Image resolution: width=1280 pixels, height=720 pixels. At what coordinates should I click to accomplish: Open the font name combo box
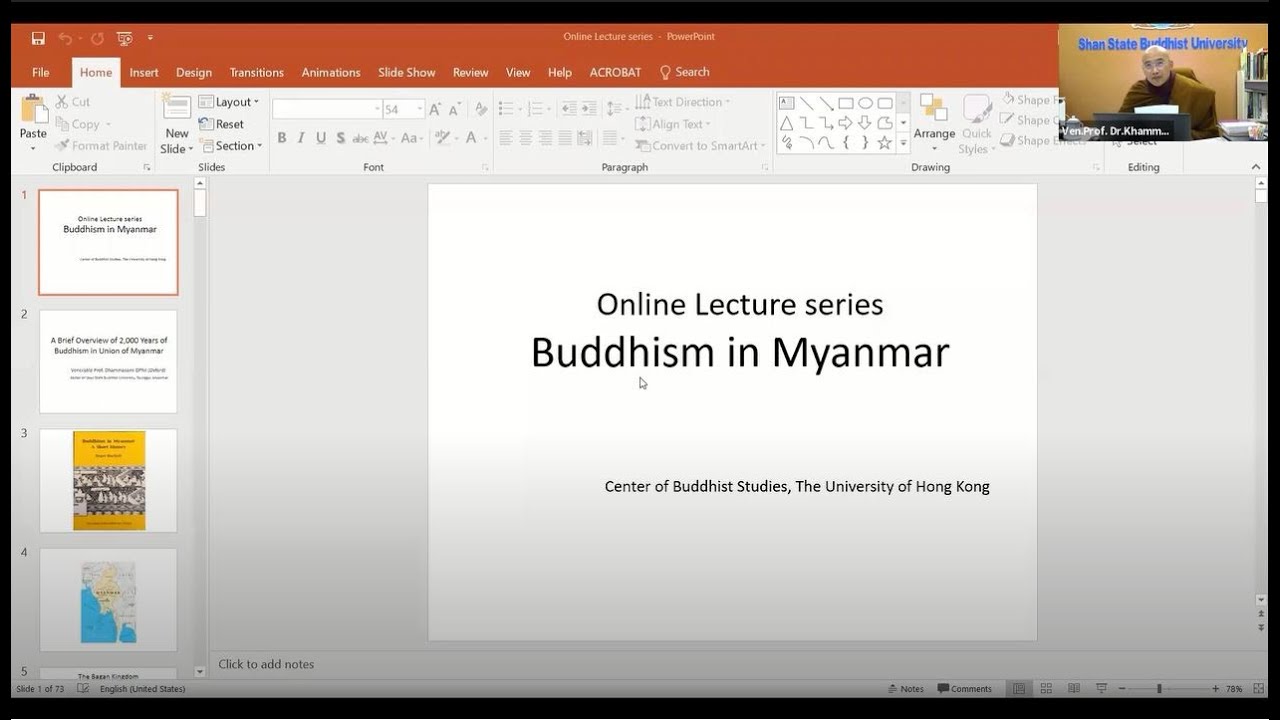pyautogui.click(x=327, y=109)
